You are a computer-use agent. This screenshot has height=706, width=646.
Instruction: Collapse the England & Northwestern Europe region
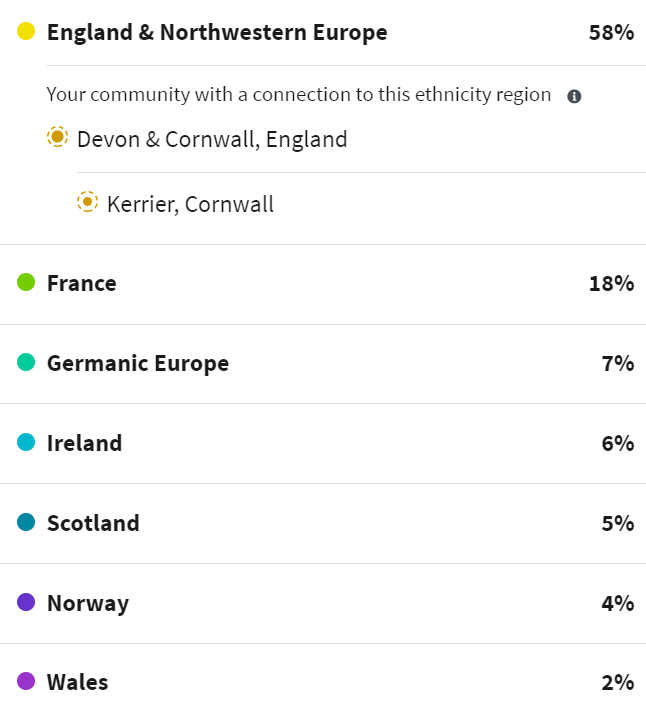(x=217, y=32)
